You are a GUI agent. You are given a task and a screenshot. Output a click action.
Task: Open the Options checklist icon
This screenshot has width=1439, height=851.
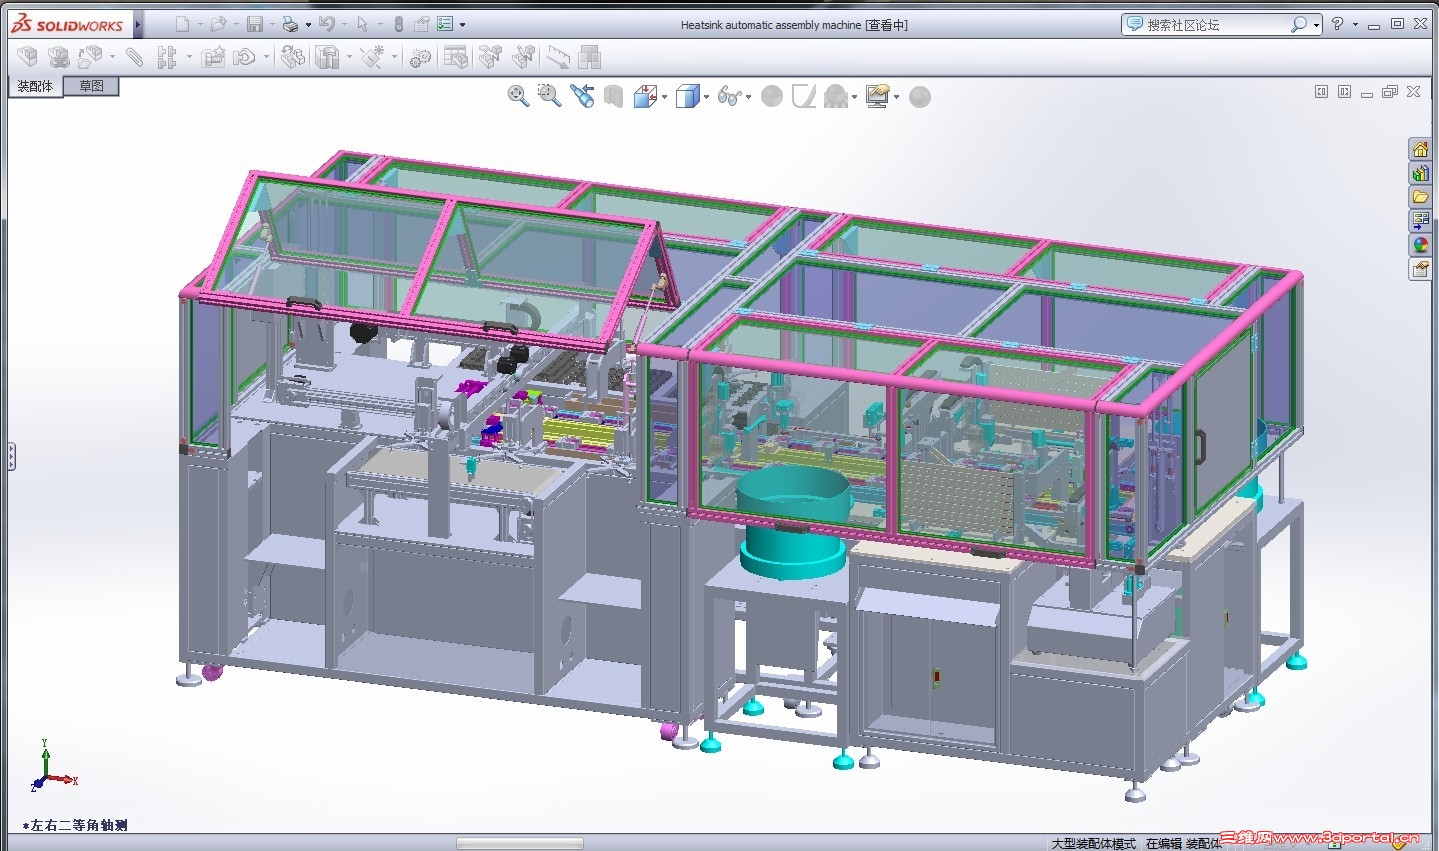[446, 24]
